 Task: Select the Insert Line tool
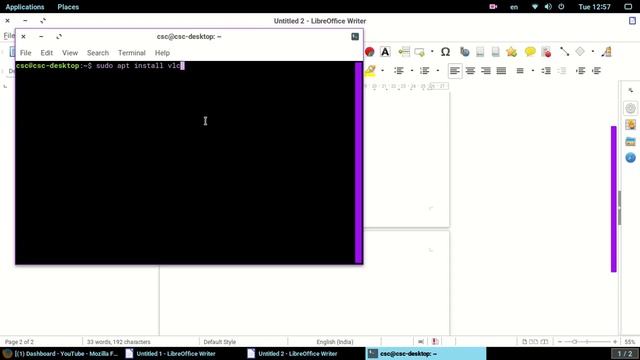[564, 51]
